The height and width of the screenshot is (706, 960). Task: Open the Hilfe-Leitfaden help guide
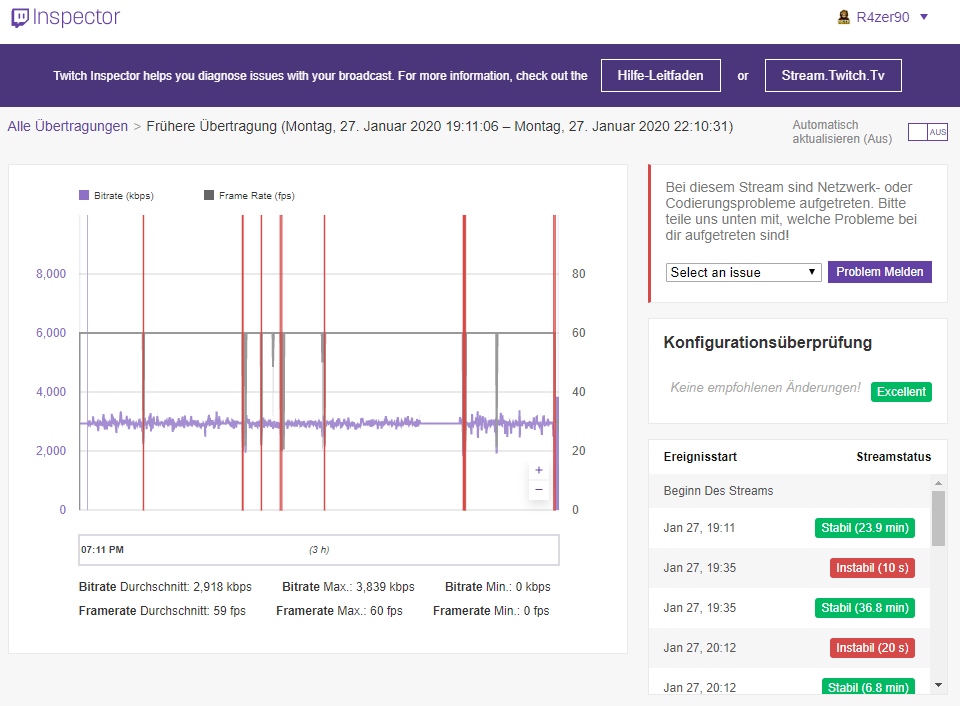pyautogui.click(x=660, y=75)
